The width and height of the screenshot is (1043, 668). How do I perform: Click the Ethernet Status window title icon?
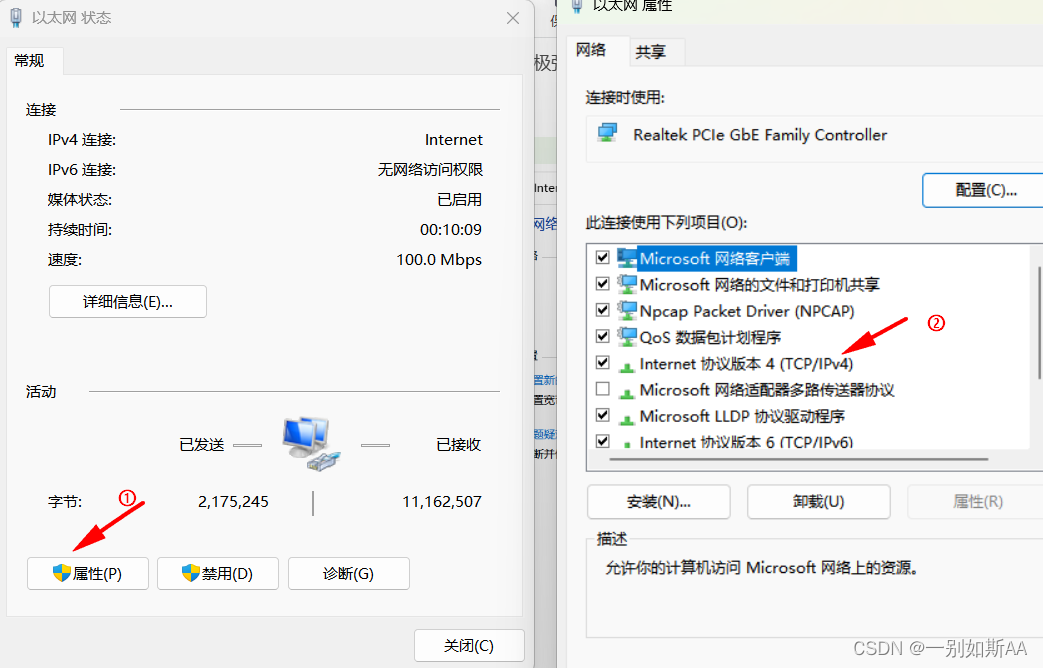(x=16, y=18)
